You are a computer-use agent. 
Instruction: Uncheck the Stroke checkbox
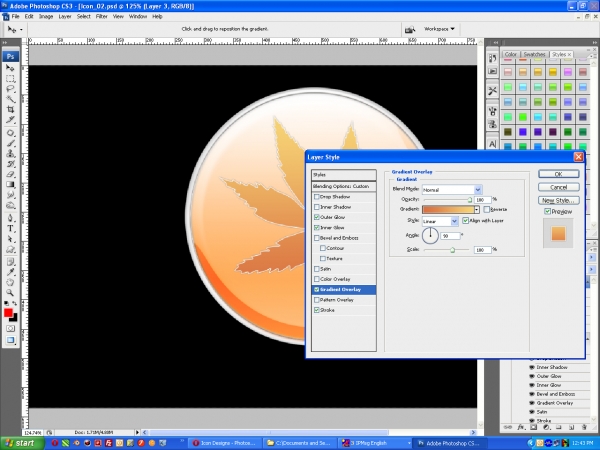coord(316,310)
